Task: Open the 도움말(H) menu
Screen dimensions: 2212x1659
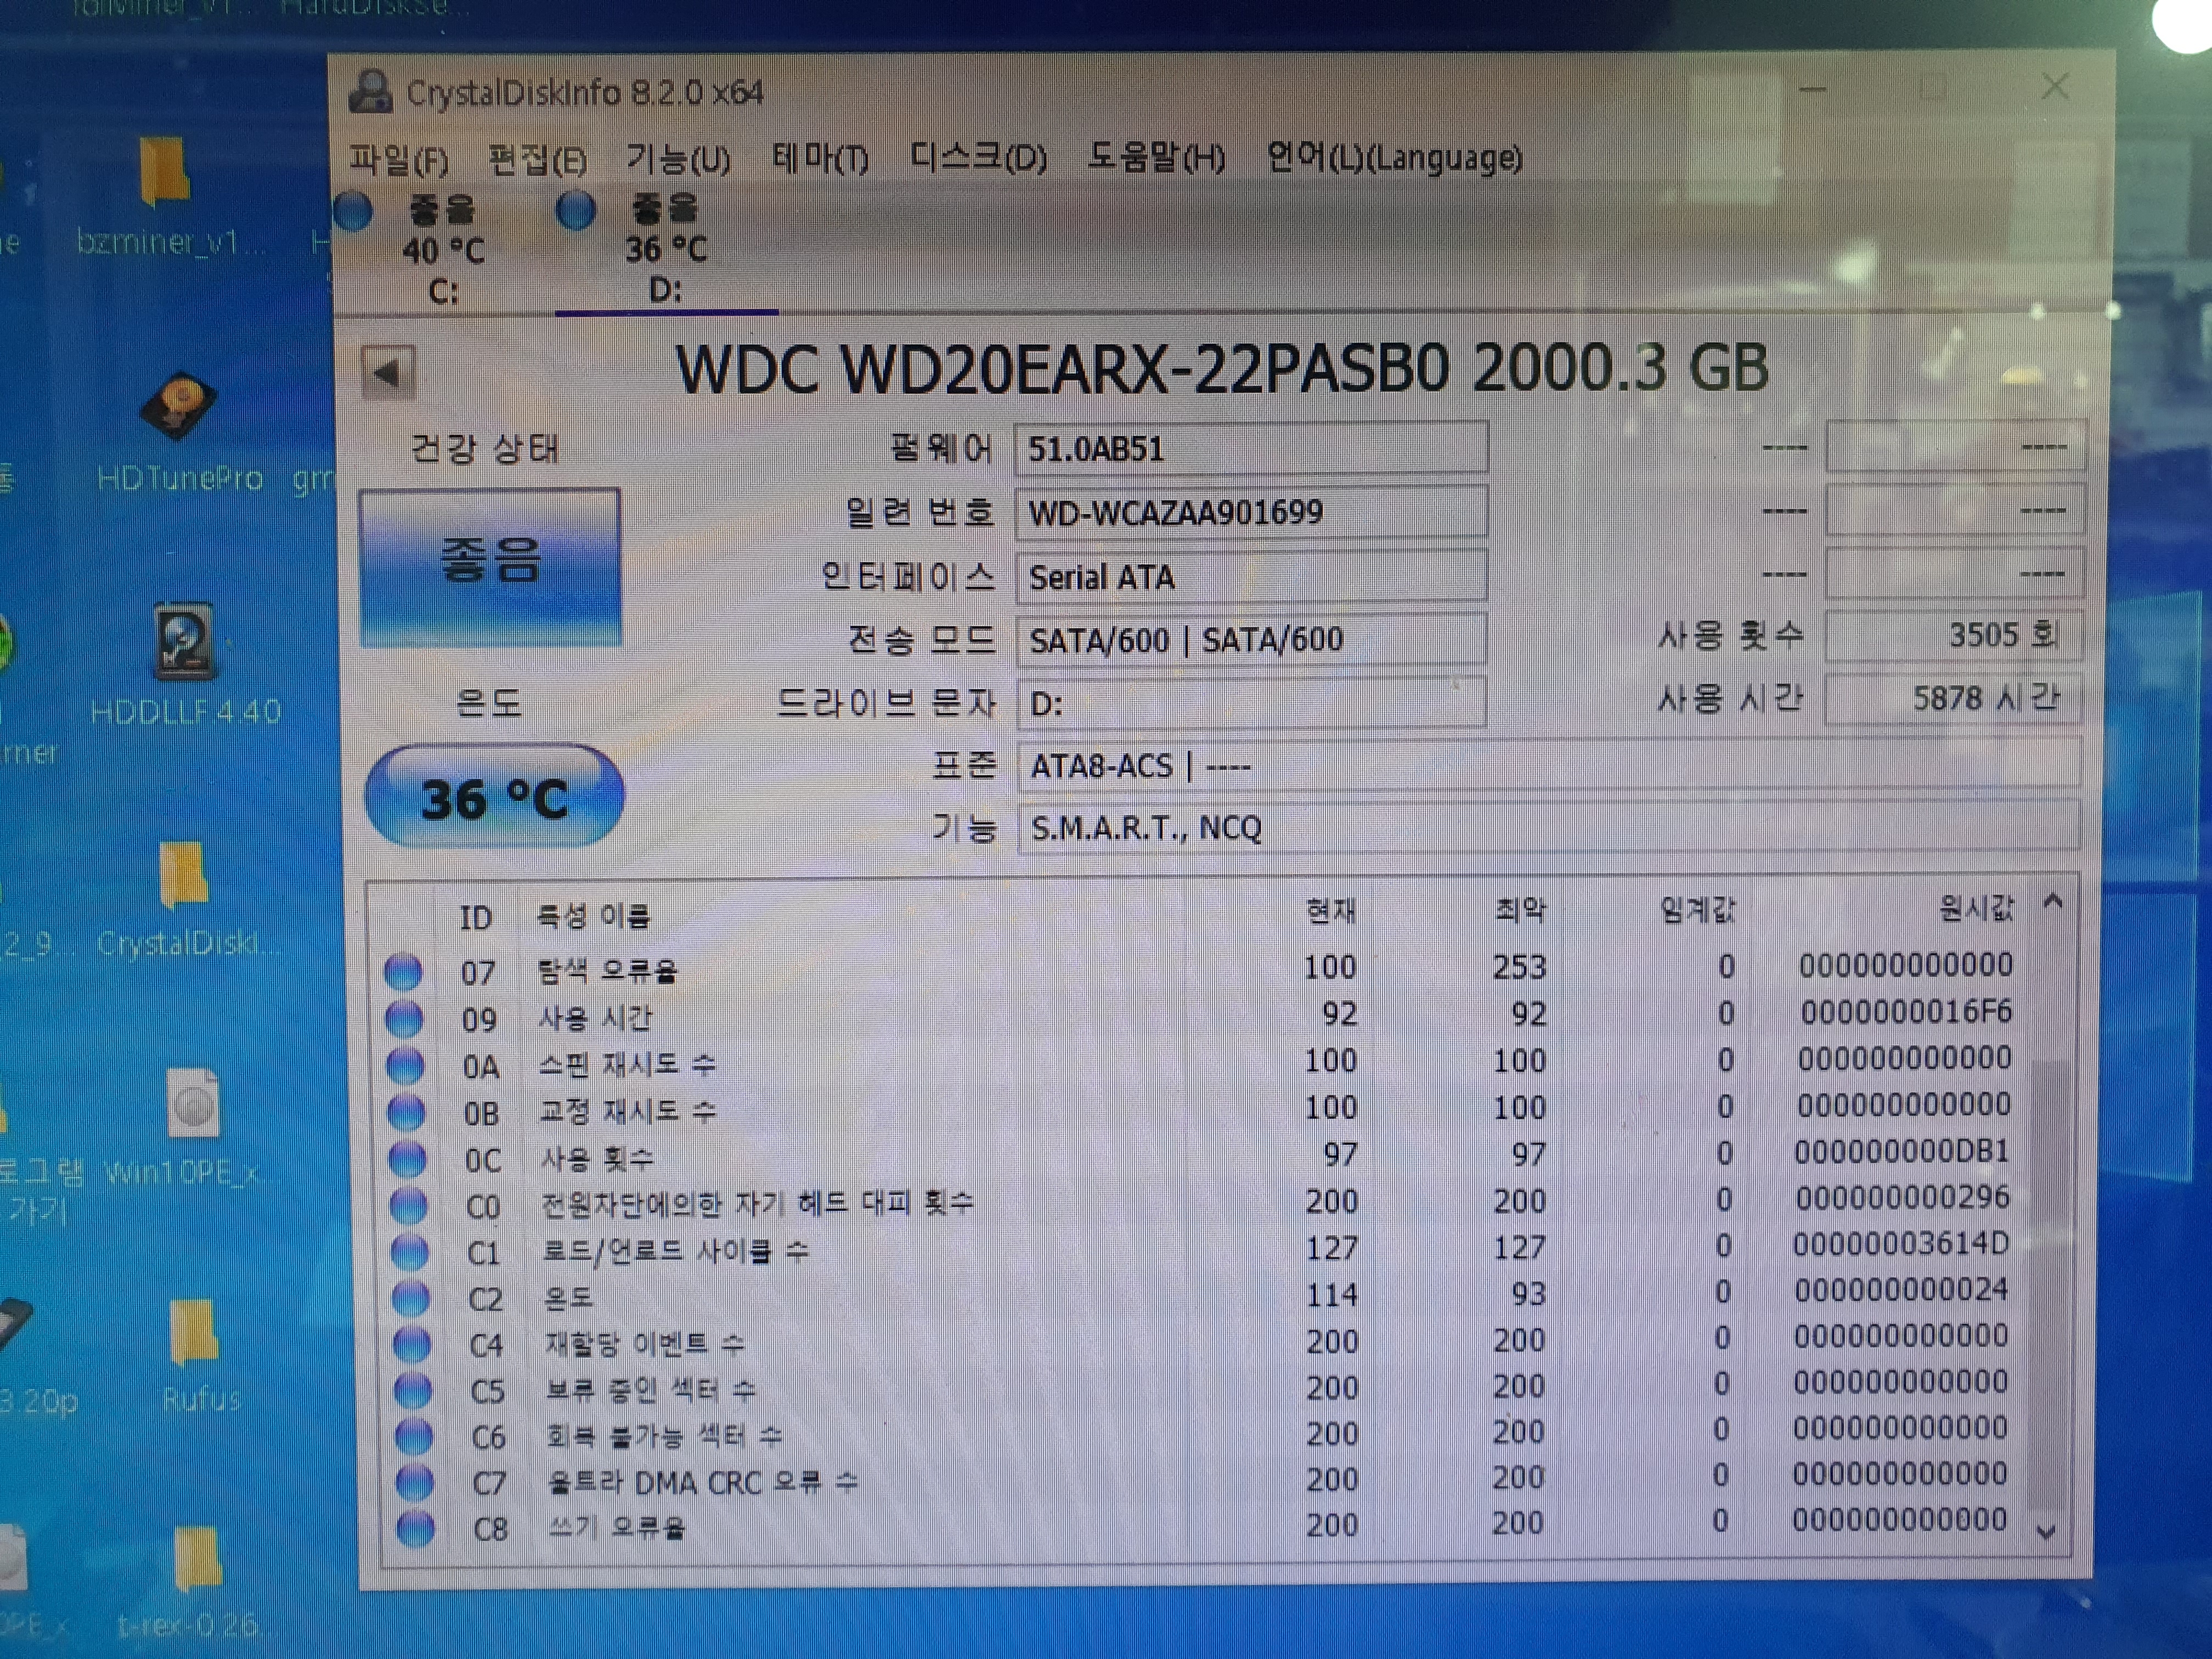Action: 1156,157
